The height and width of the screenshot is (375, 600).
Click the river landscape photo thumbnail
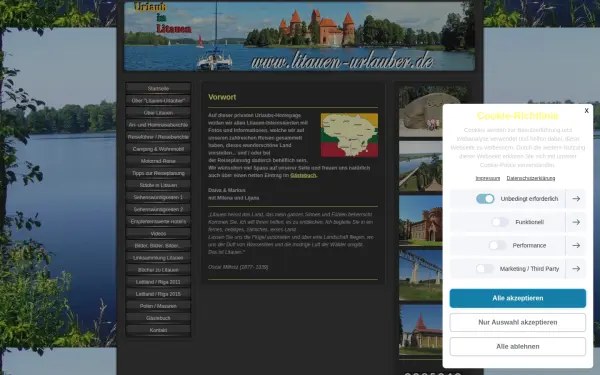421,166
